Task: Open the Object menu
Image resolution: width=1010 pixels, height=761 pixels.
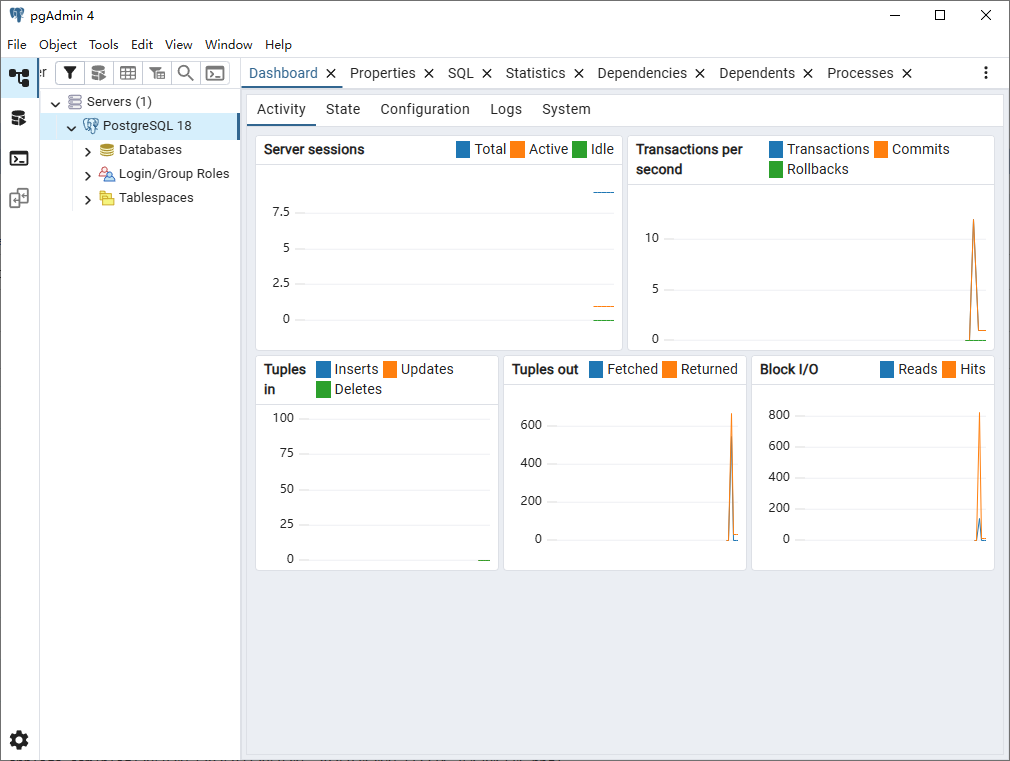Action: [x=58, y=44]
